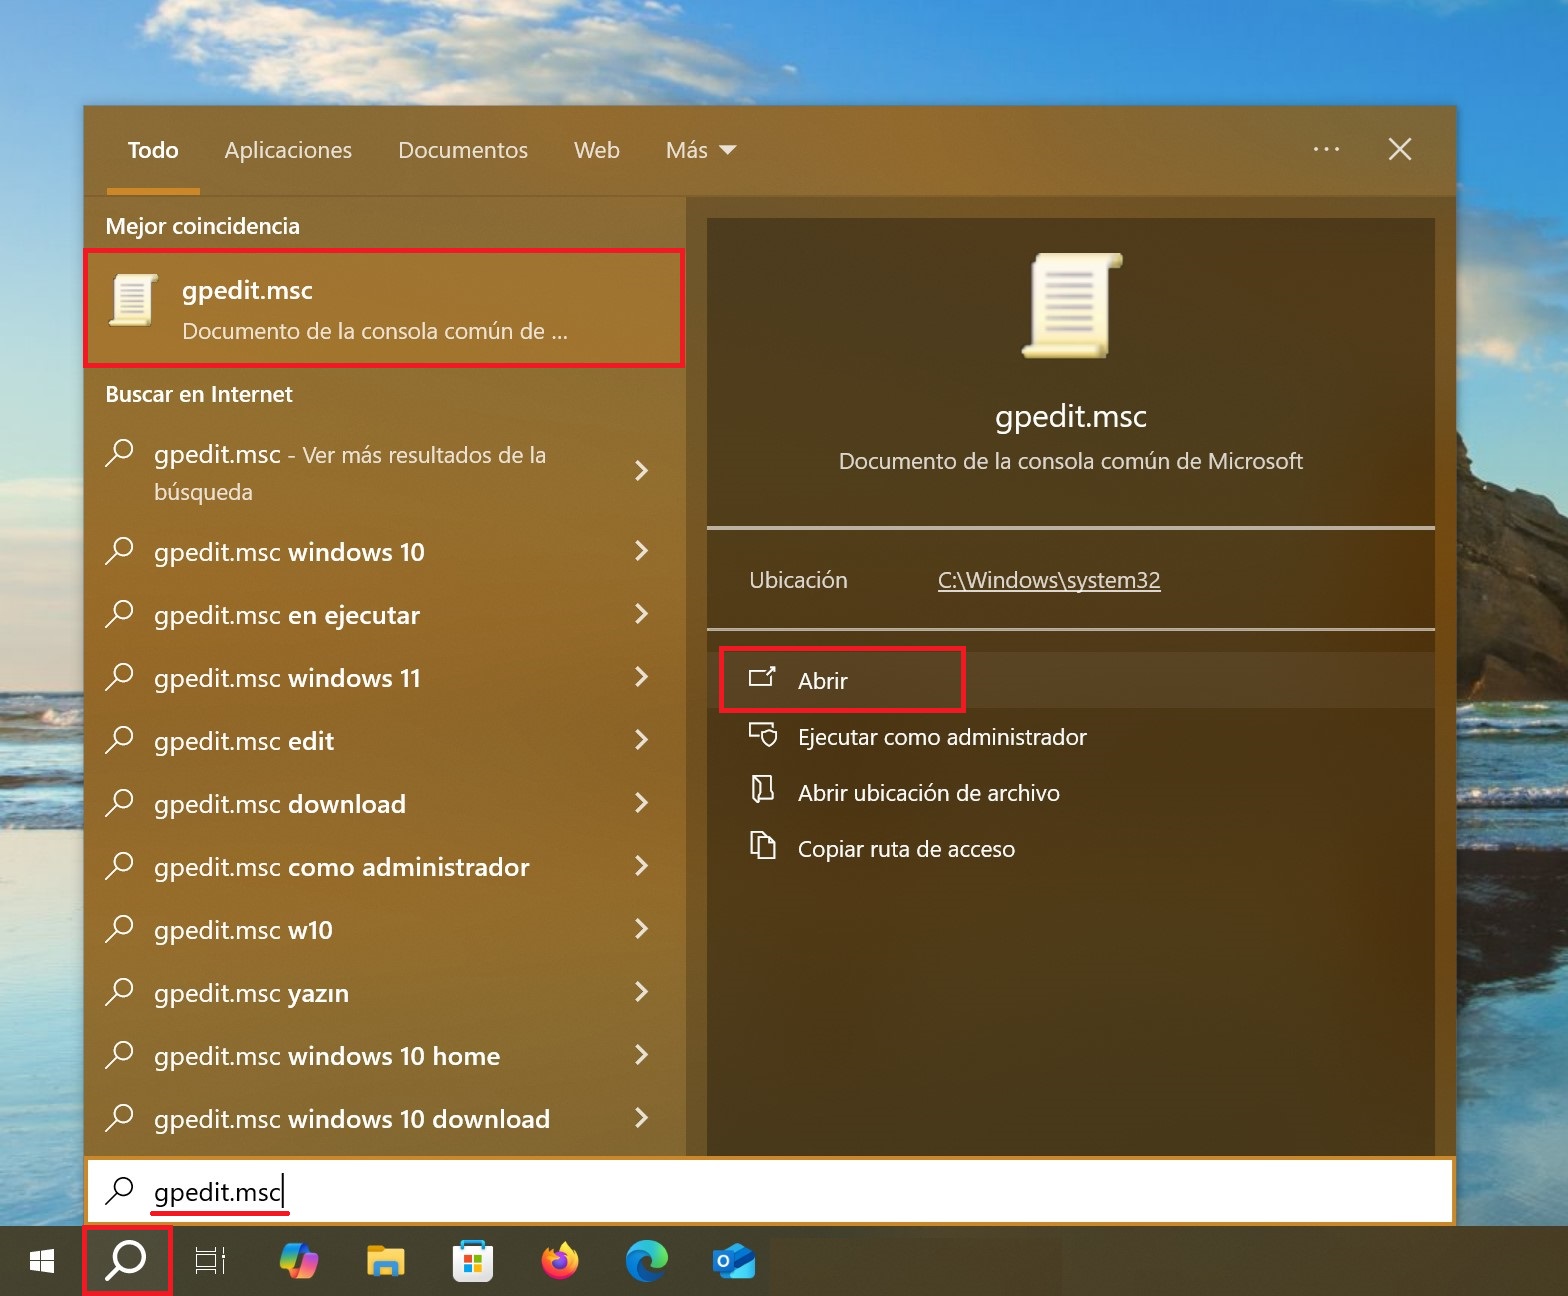Expand the Más dropdown filter
The image size is (1568, 1296).
(700, 150)
